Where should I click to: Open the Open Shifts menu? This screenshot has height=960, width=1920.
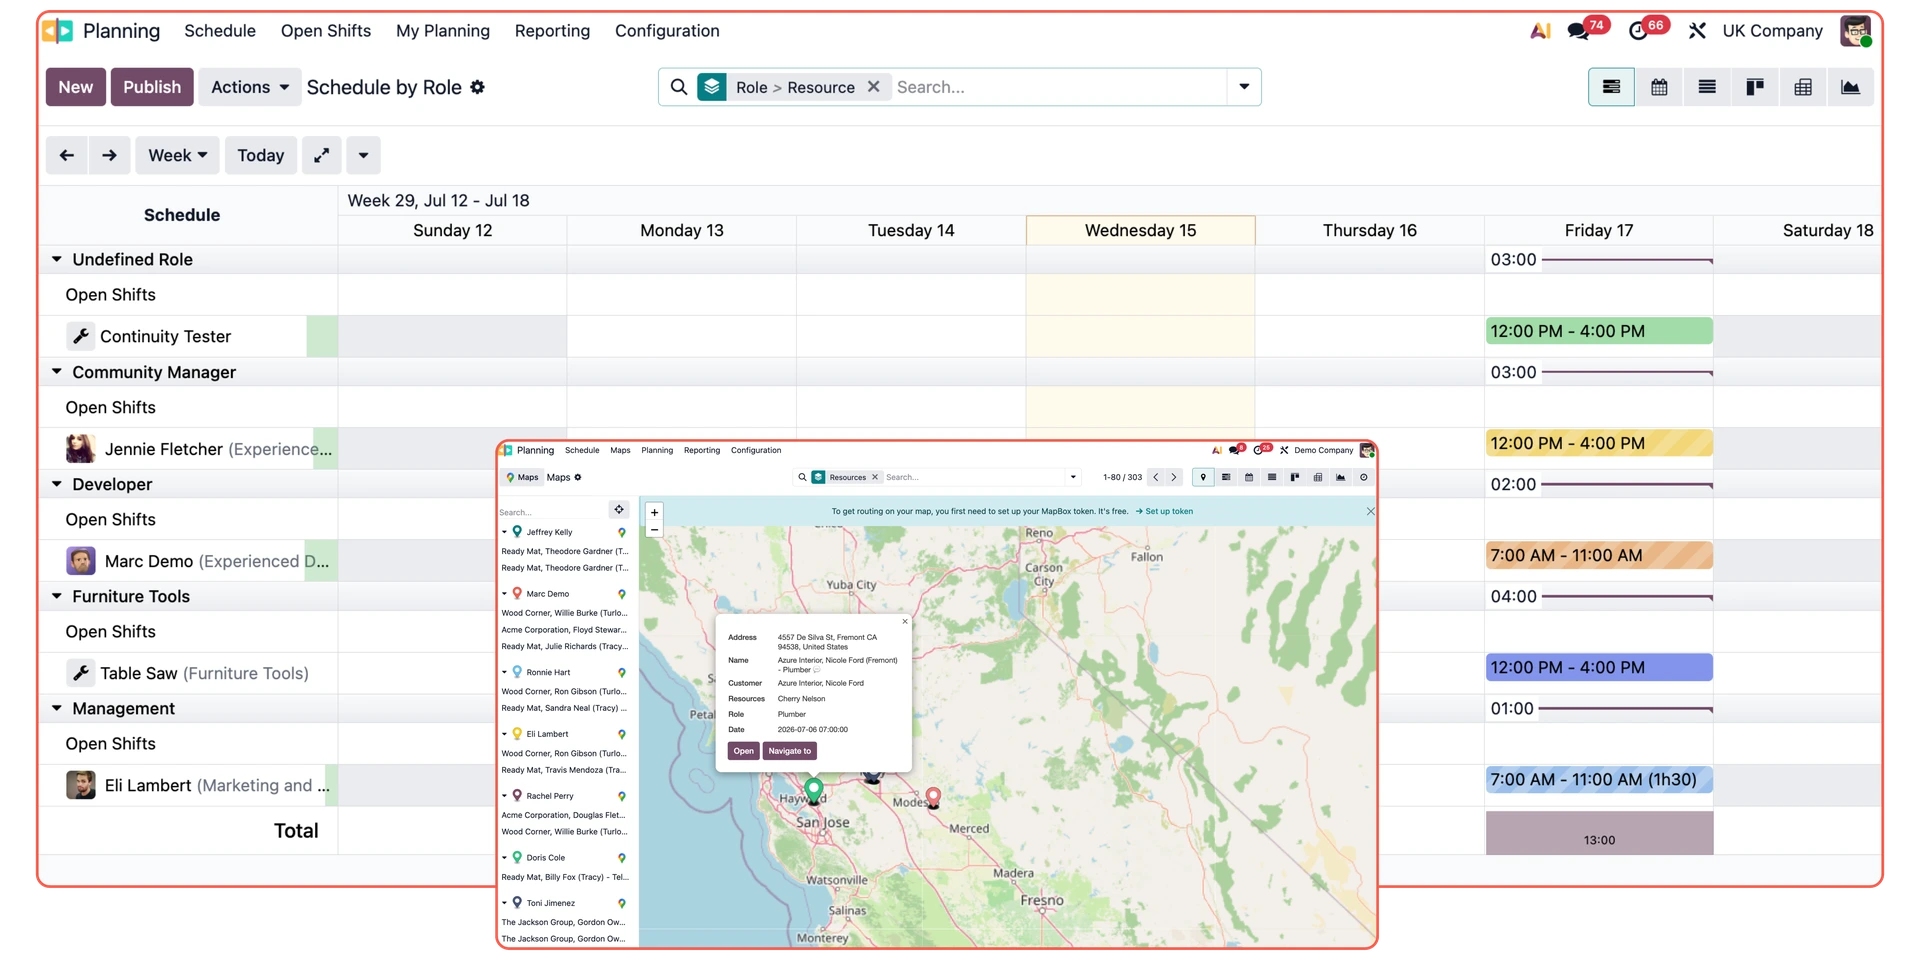[326, 31]
